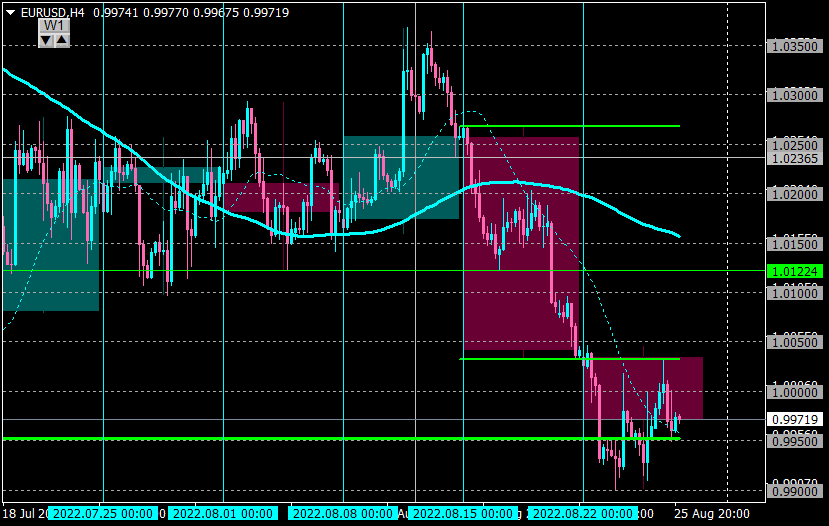This screenshot has width=829, height=526.
Task: Click the open value 0.99741
Action: (x=115, y=13)
